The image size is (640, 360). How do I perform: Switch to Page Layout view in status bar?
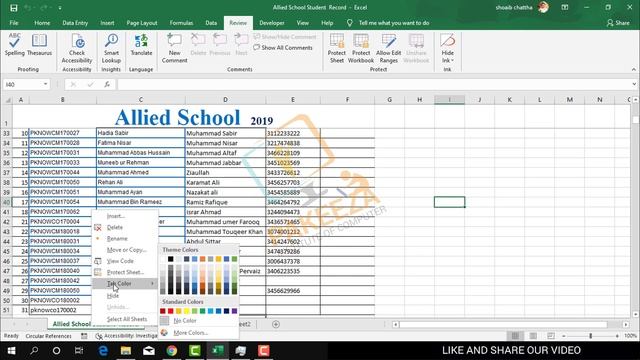click(533, 336)
